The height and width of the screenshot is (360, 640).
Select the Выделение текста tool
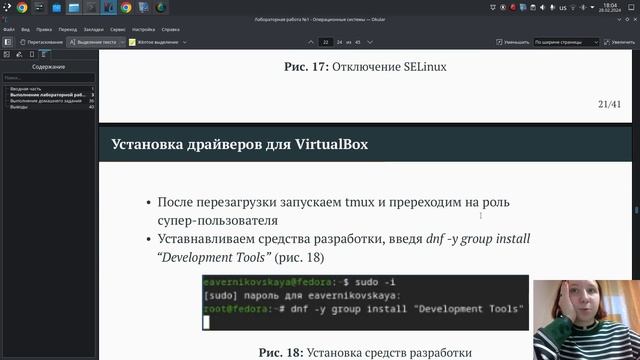(x=93, y=42)
